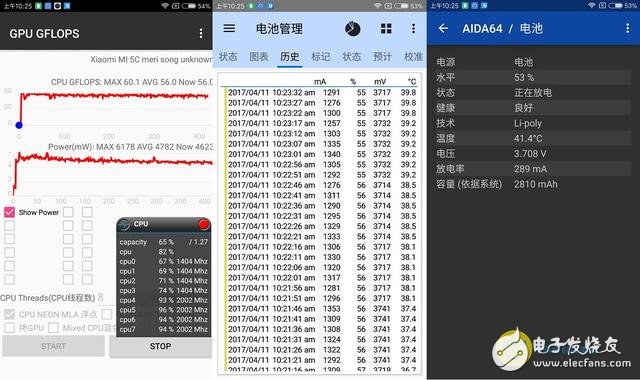Click the Xiaomi MI 5C device text
This screenshot has height=380, width=640.
(151, 60)
